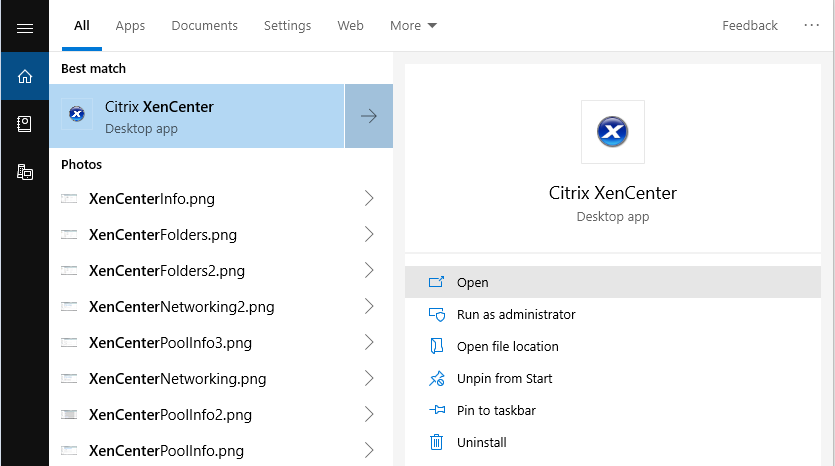The image size is (835, 466).
Task: Switch to the Apps tab
Action: [130, 26]
